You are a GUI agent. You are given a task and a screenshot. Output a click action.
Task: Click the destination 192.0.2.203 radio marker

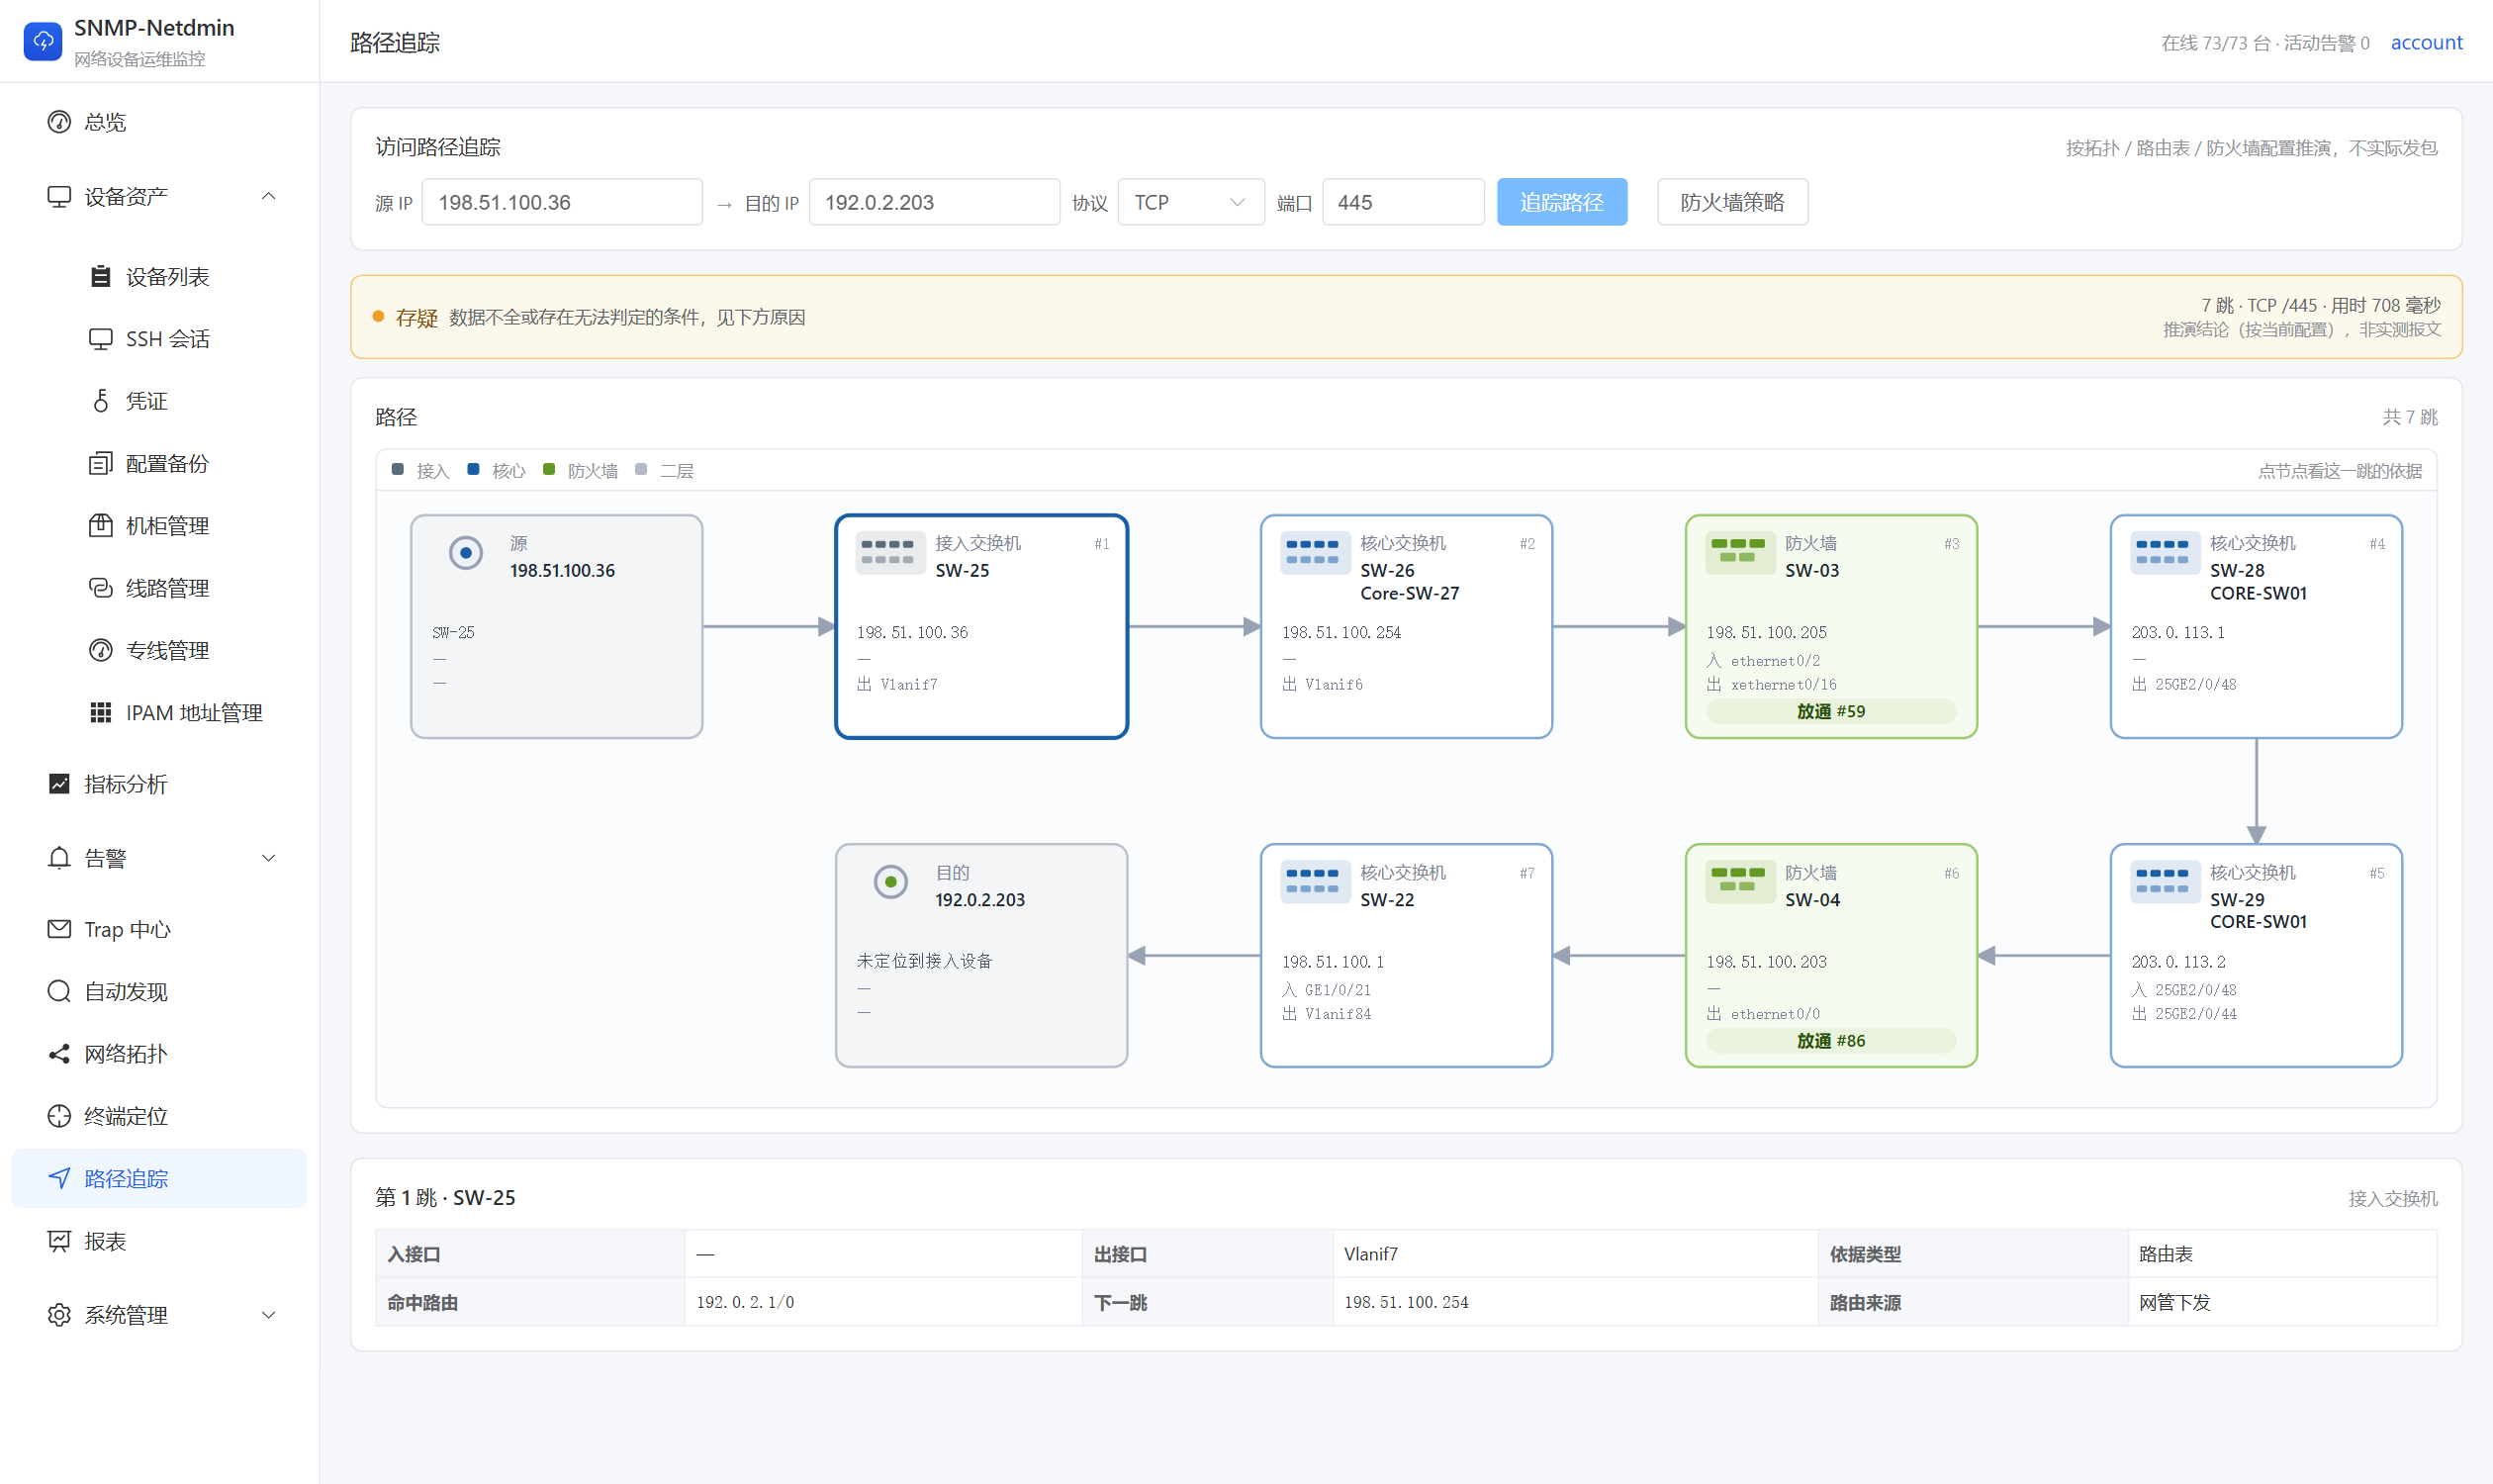(x=890, y=881)
